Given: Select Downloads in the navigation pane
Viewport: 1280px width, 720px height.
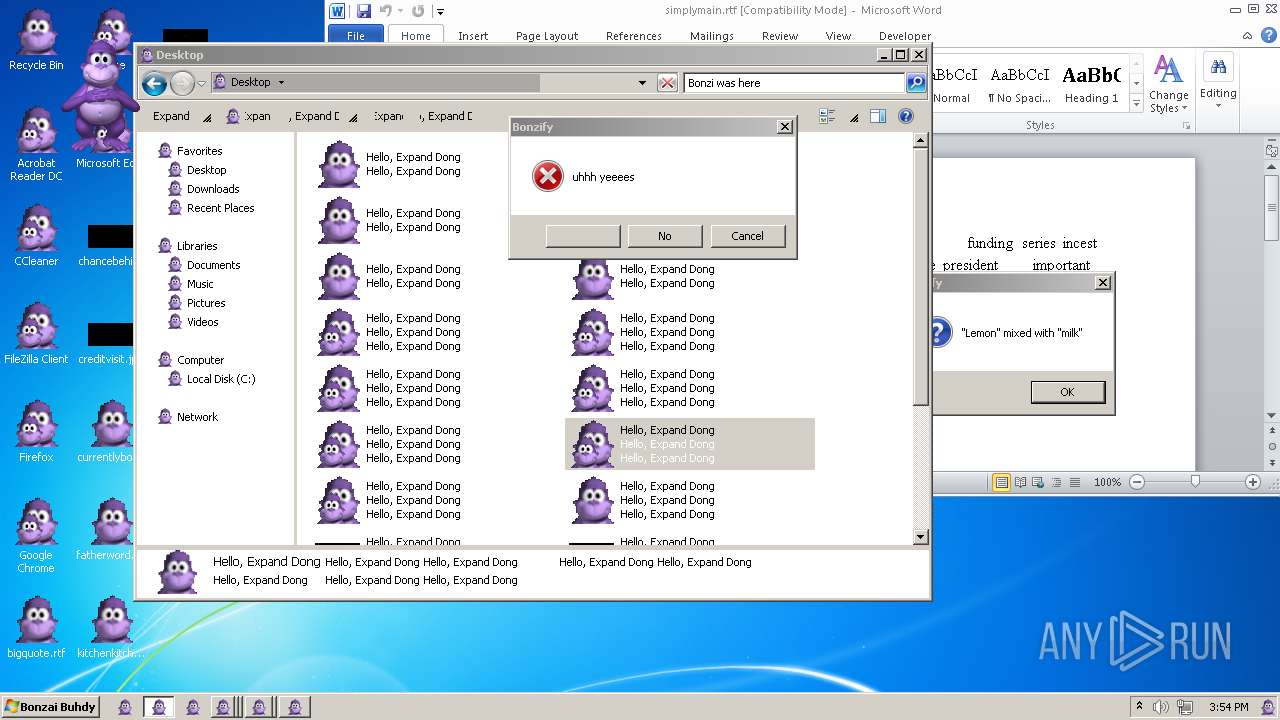Looking at the screenshot, I should pyautogui.click(x=213, y=189).
